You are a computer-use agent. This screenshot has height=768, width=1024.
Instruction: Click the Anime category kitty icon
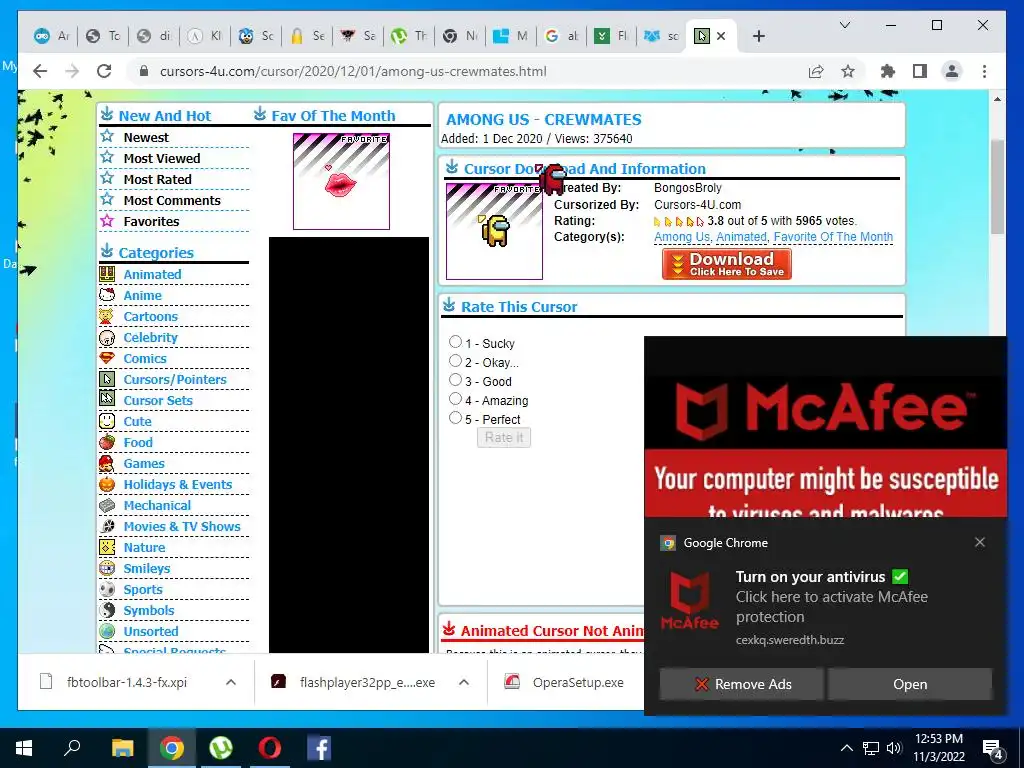(x=107, y=295)
